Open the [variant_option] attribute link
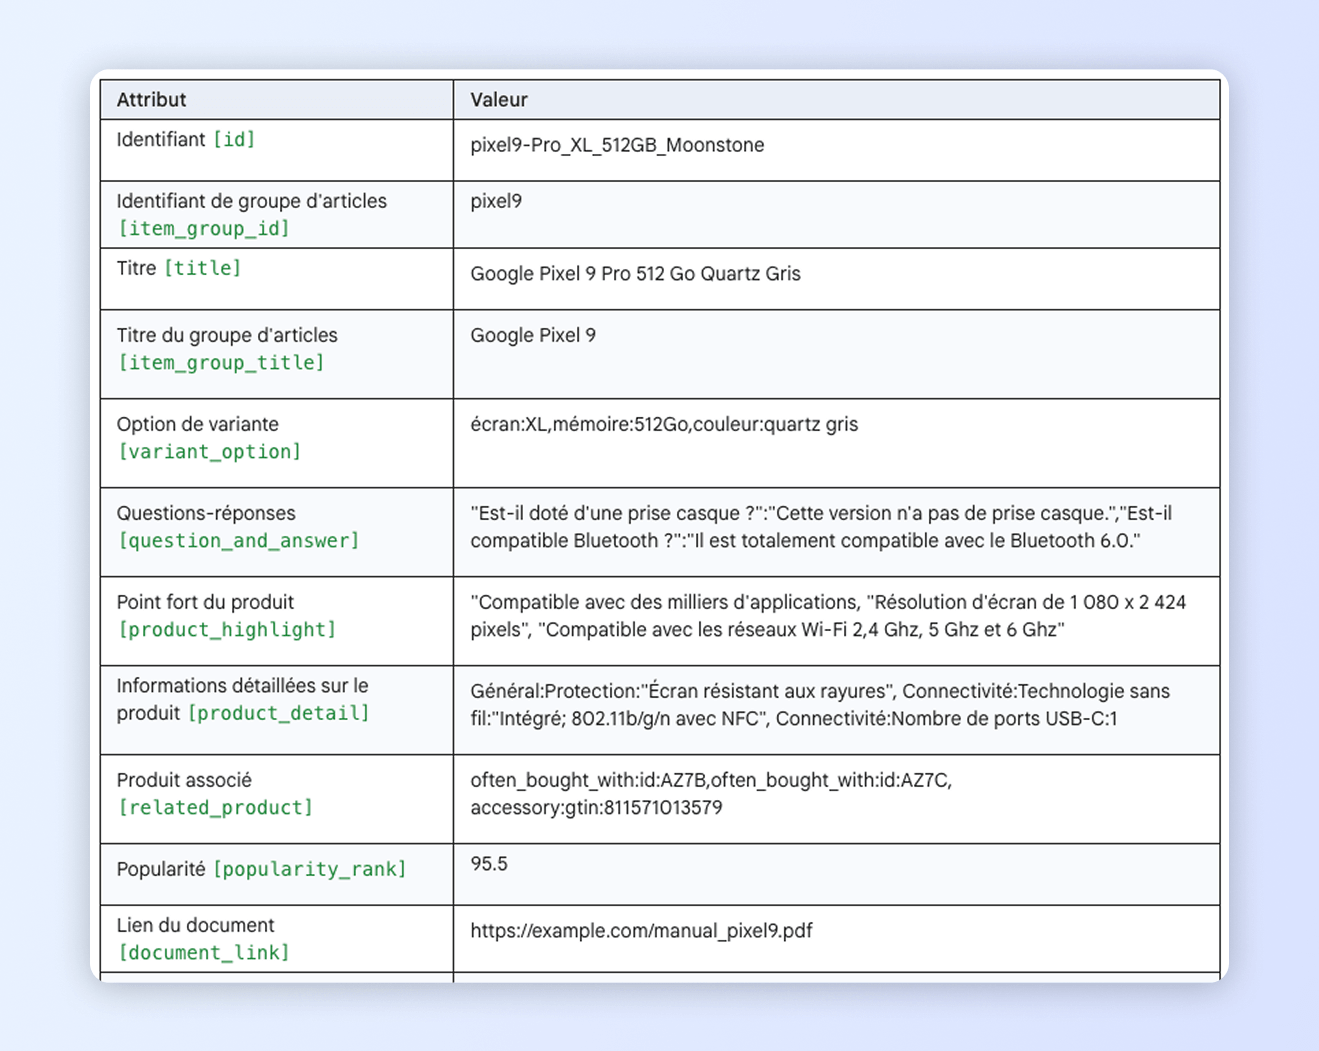Viewport: 1319px width, 1051px height. (209, 451)
